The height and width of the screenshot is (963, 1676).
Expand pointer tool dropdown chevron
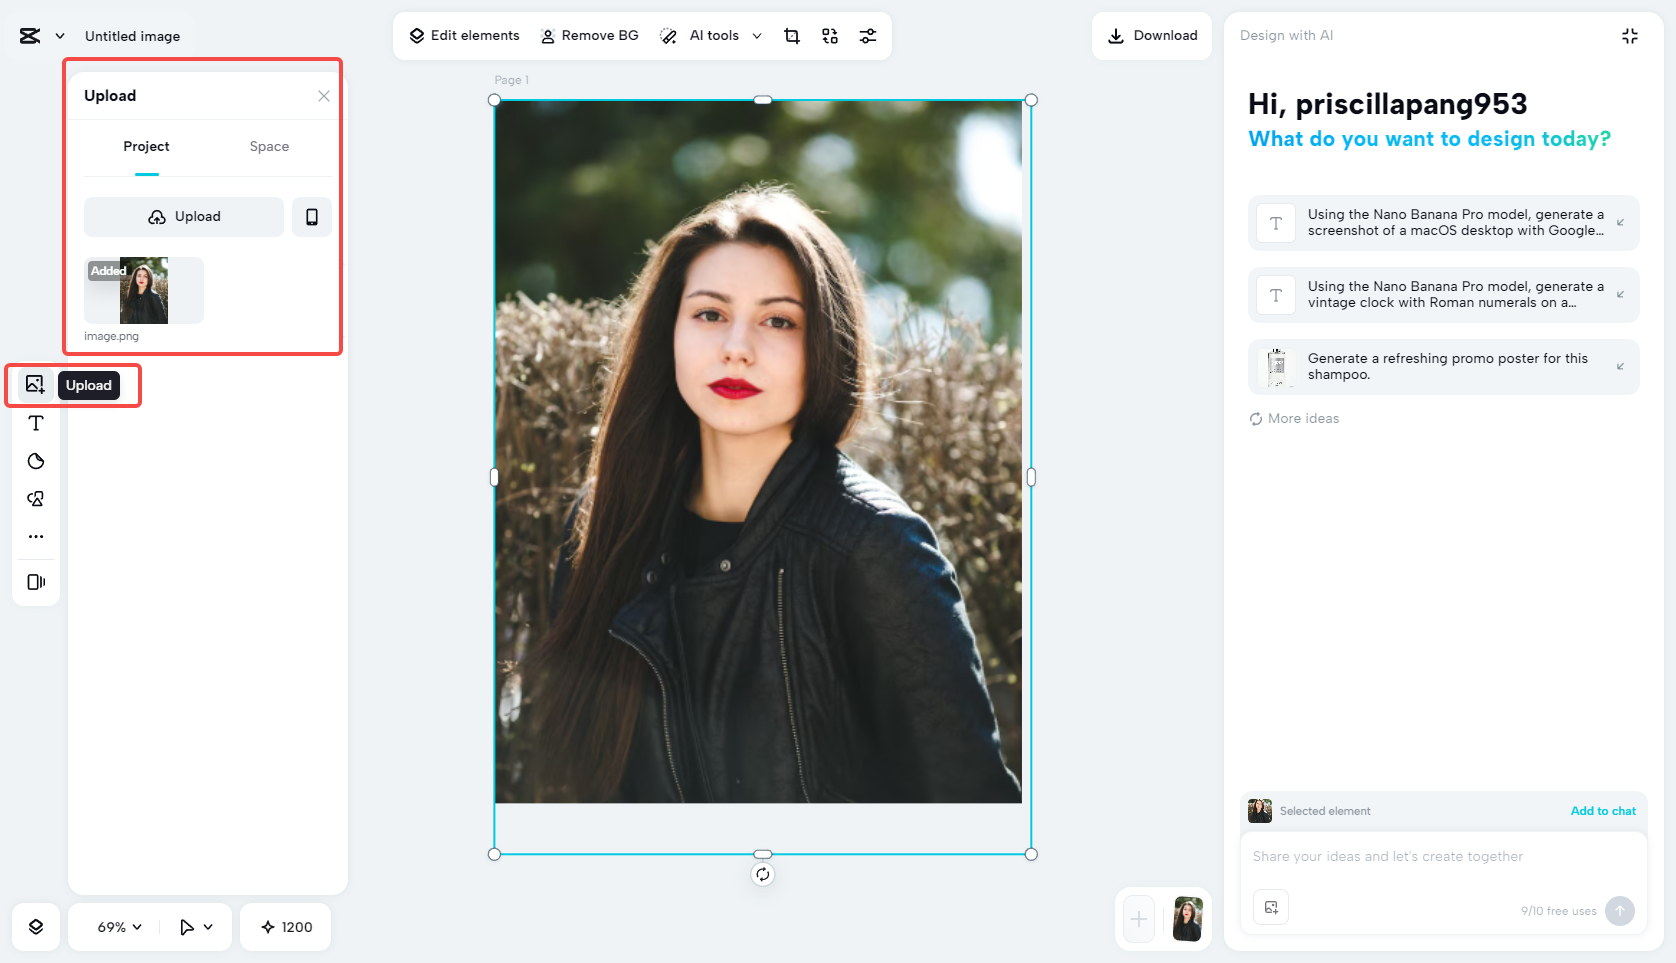208,927
